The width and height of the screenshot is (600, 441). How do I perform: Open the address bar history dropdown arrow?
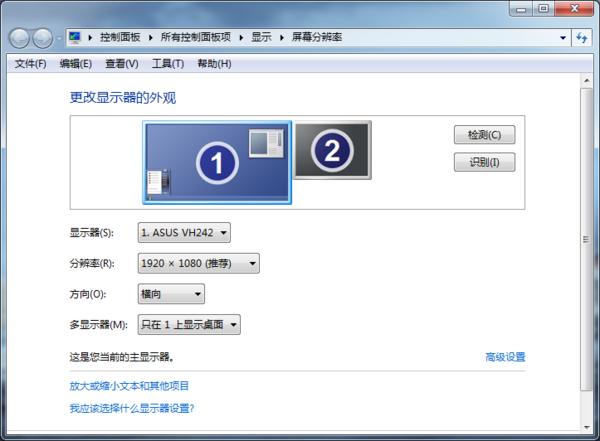(562, 38)
